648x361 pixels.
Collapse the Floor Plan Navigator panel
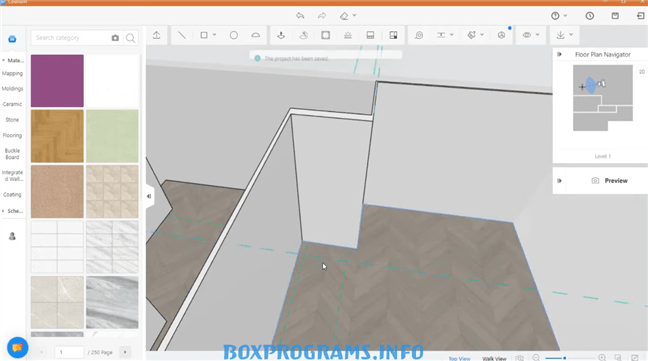click(x=560, y=54)
